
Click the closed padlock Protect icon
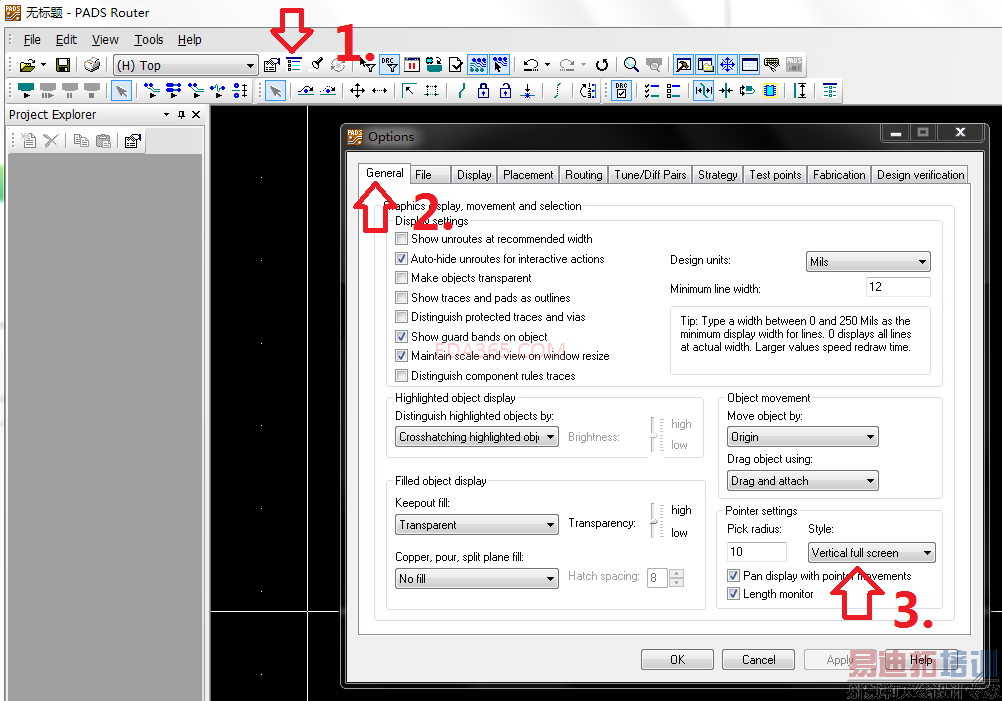484,91
